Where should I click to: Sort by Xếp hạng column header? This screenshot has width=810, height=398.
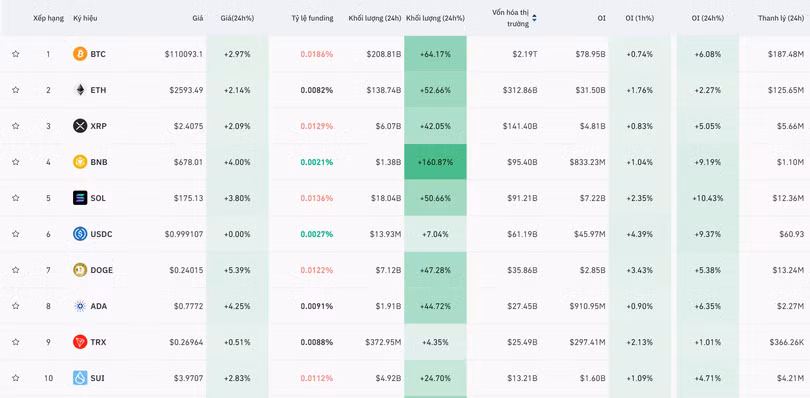[49, 18]
